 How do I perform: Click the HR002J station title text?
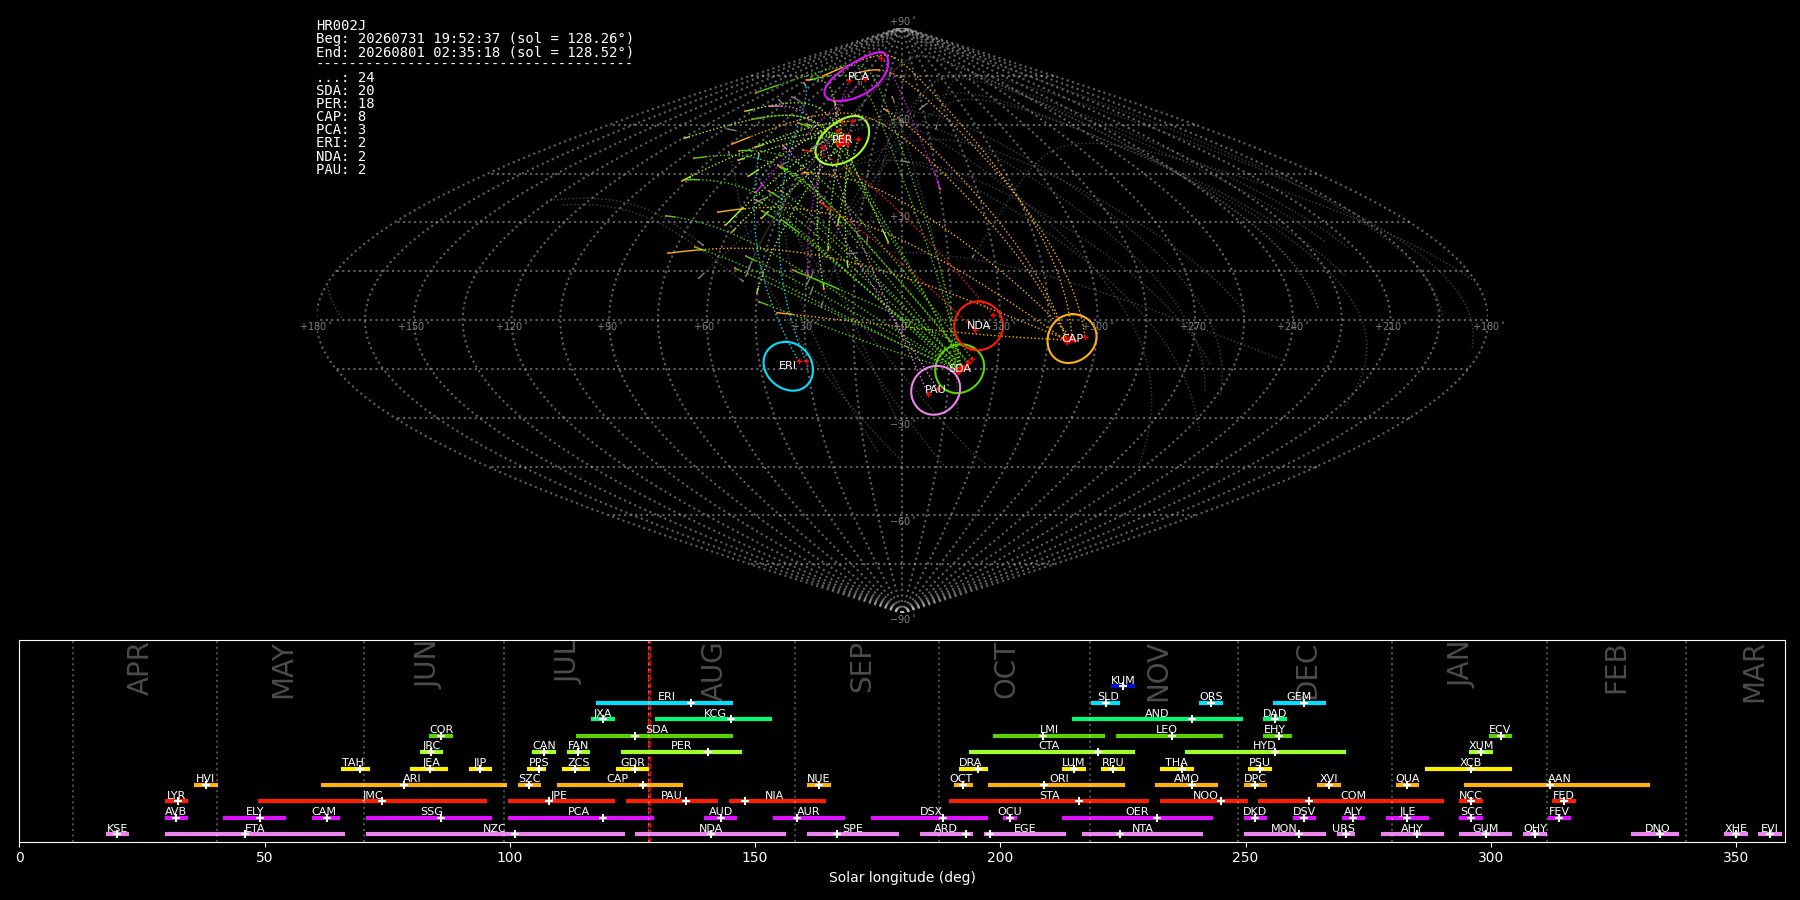pos(341,25)
